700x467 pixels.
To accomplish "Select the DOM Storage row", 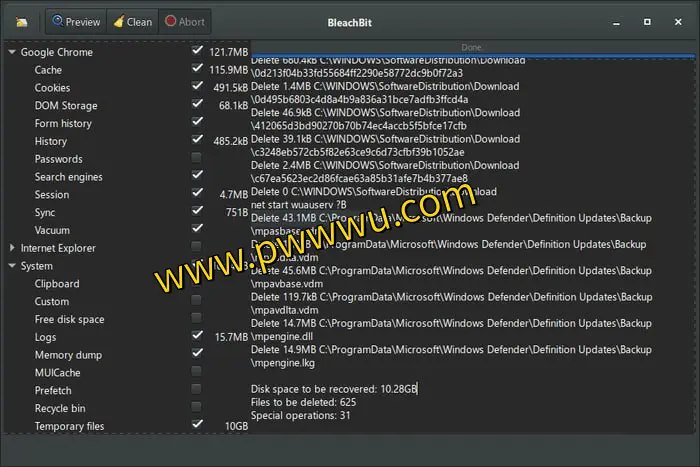I will (66, 106).
